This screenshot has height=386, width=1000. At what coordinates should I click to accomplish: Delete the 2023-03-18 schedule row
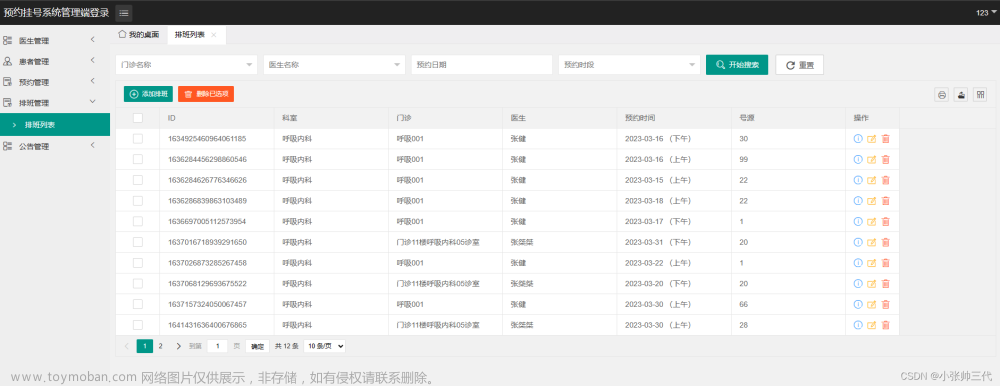pos(885,200)
